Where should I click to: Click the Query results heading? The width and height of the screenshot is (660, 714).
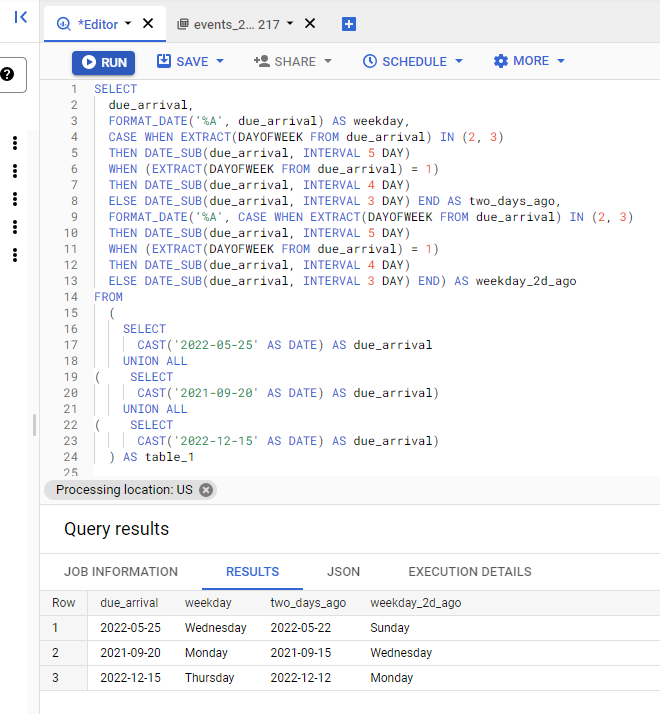point(117,529)
